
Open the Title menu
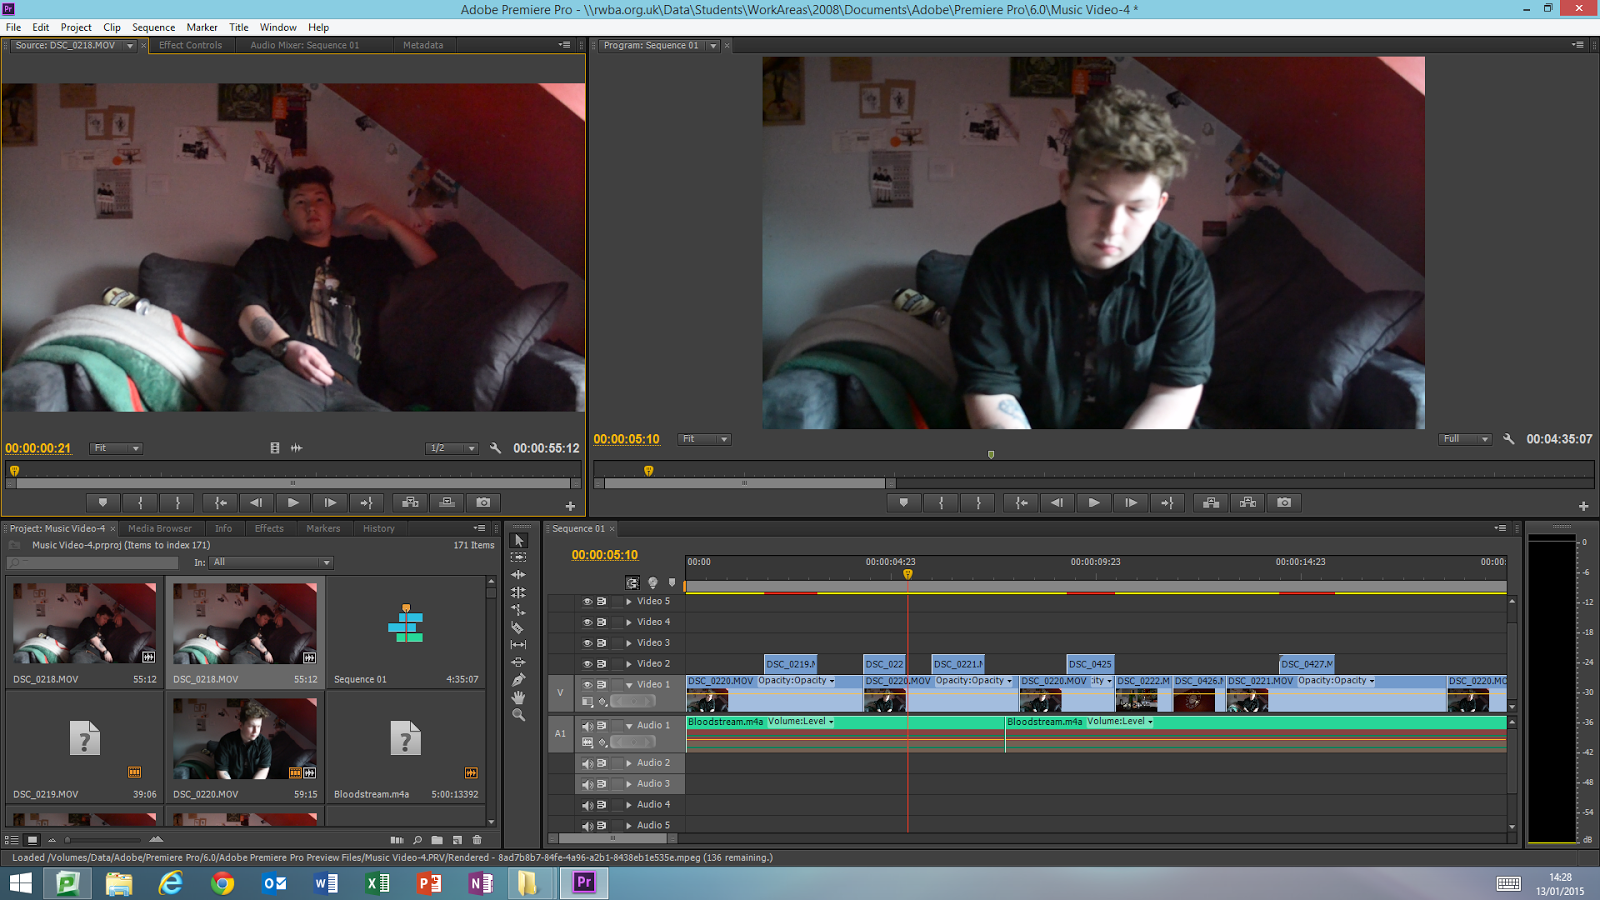tap(239, 27)
